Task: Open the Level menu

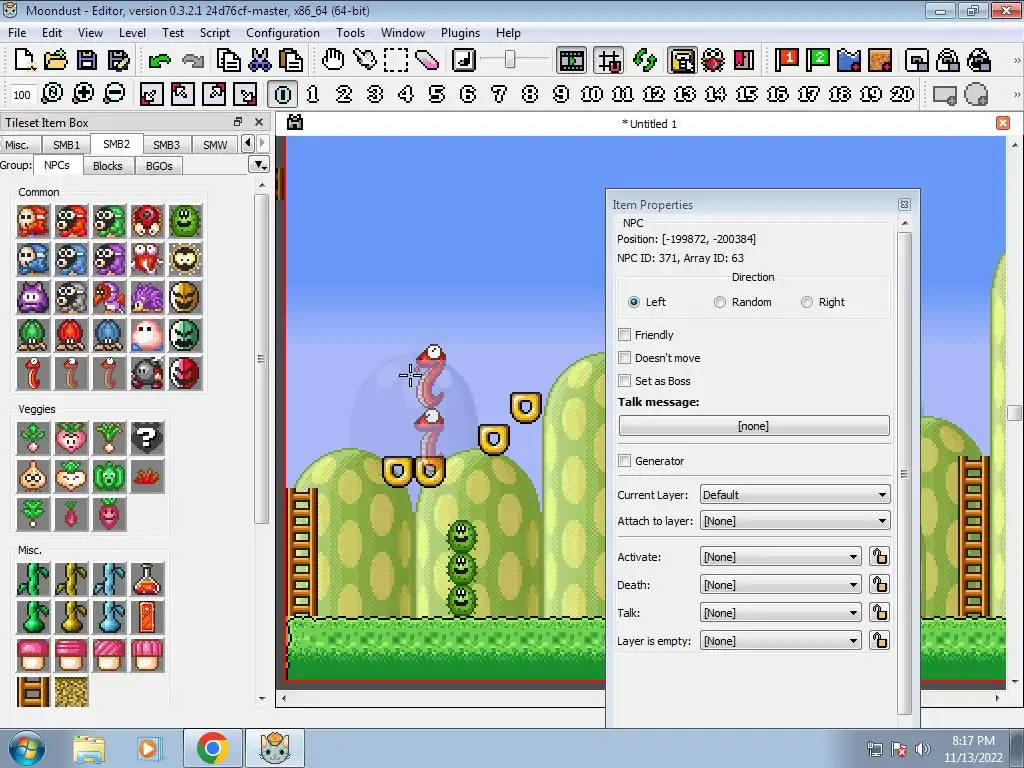Action: click(132, 33)
